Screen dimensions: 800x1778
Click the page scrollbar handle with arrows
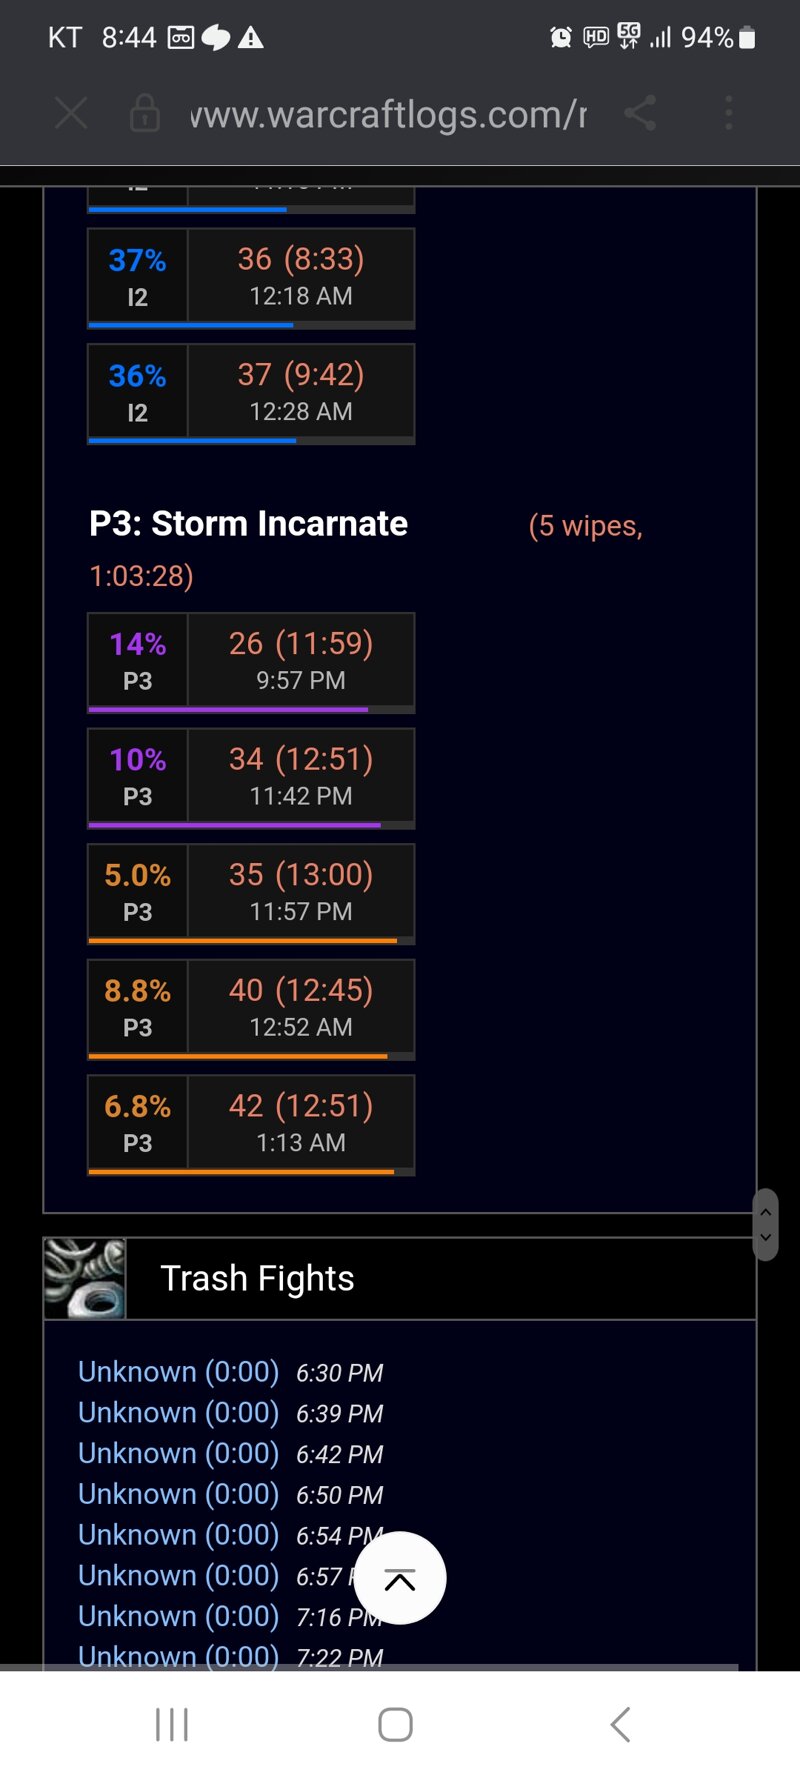pyautogui.click(x=765, y=1225)
